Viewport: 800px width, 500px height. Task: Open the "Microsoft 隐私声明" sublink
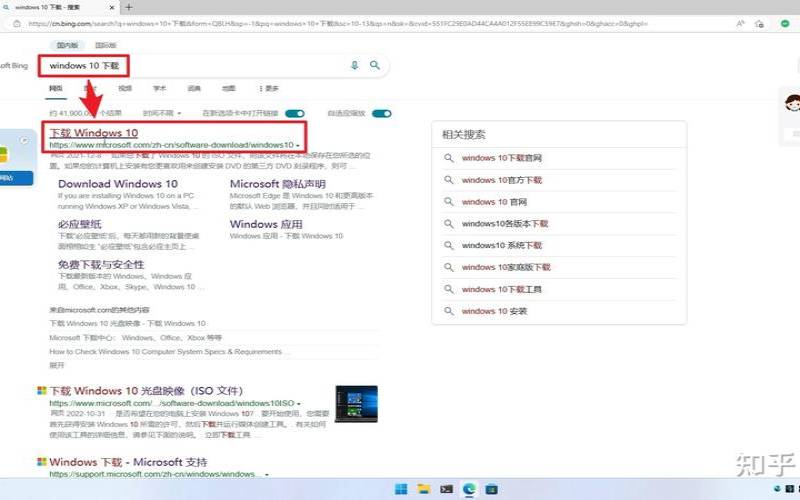(278, 184)
